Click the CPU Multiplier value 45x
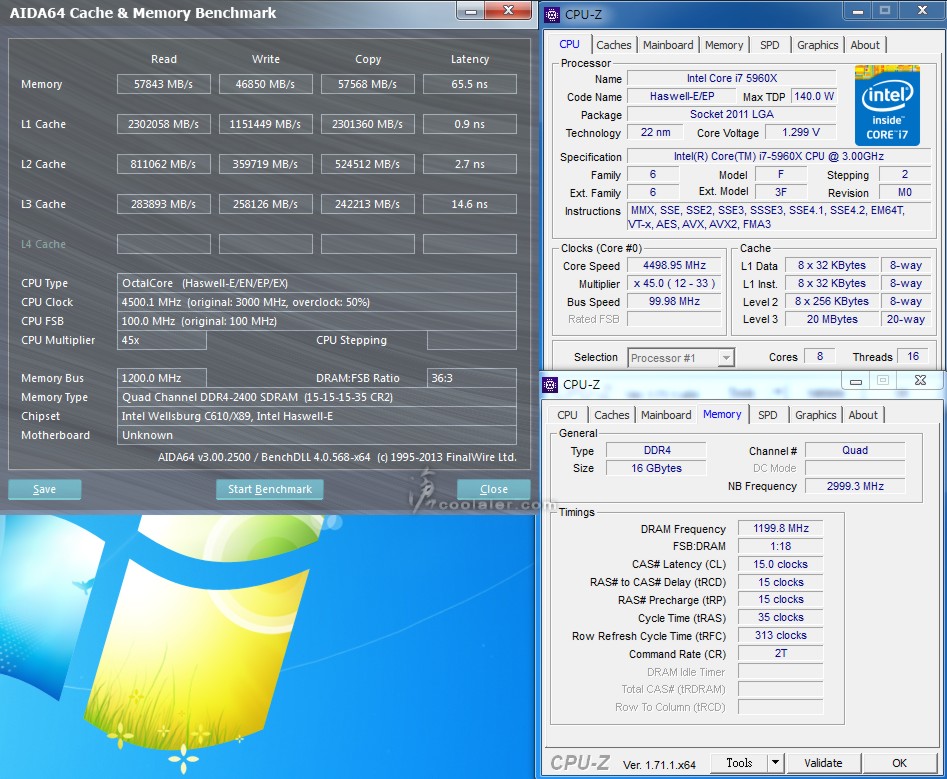This screenshot has width=947, height=779. [162, 340]
